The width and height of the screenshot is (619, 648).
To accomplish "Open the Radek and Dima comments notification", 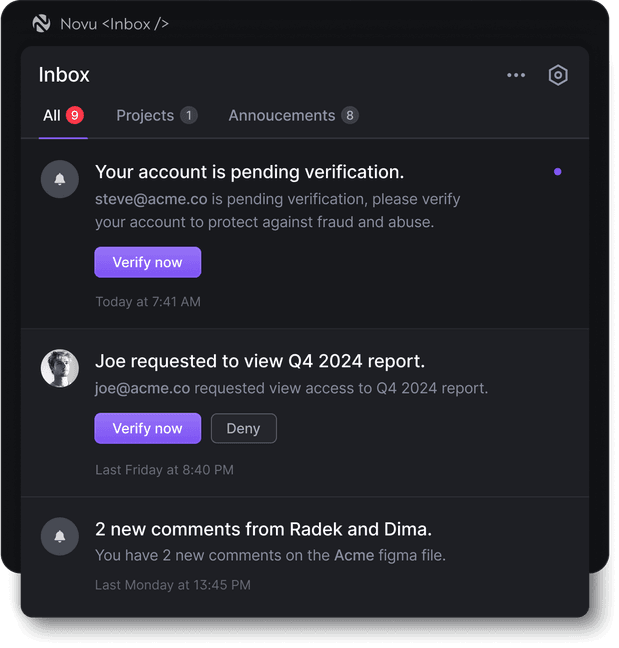I will 264,529.
